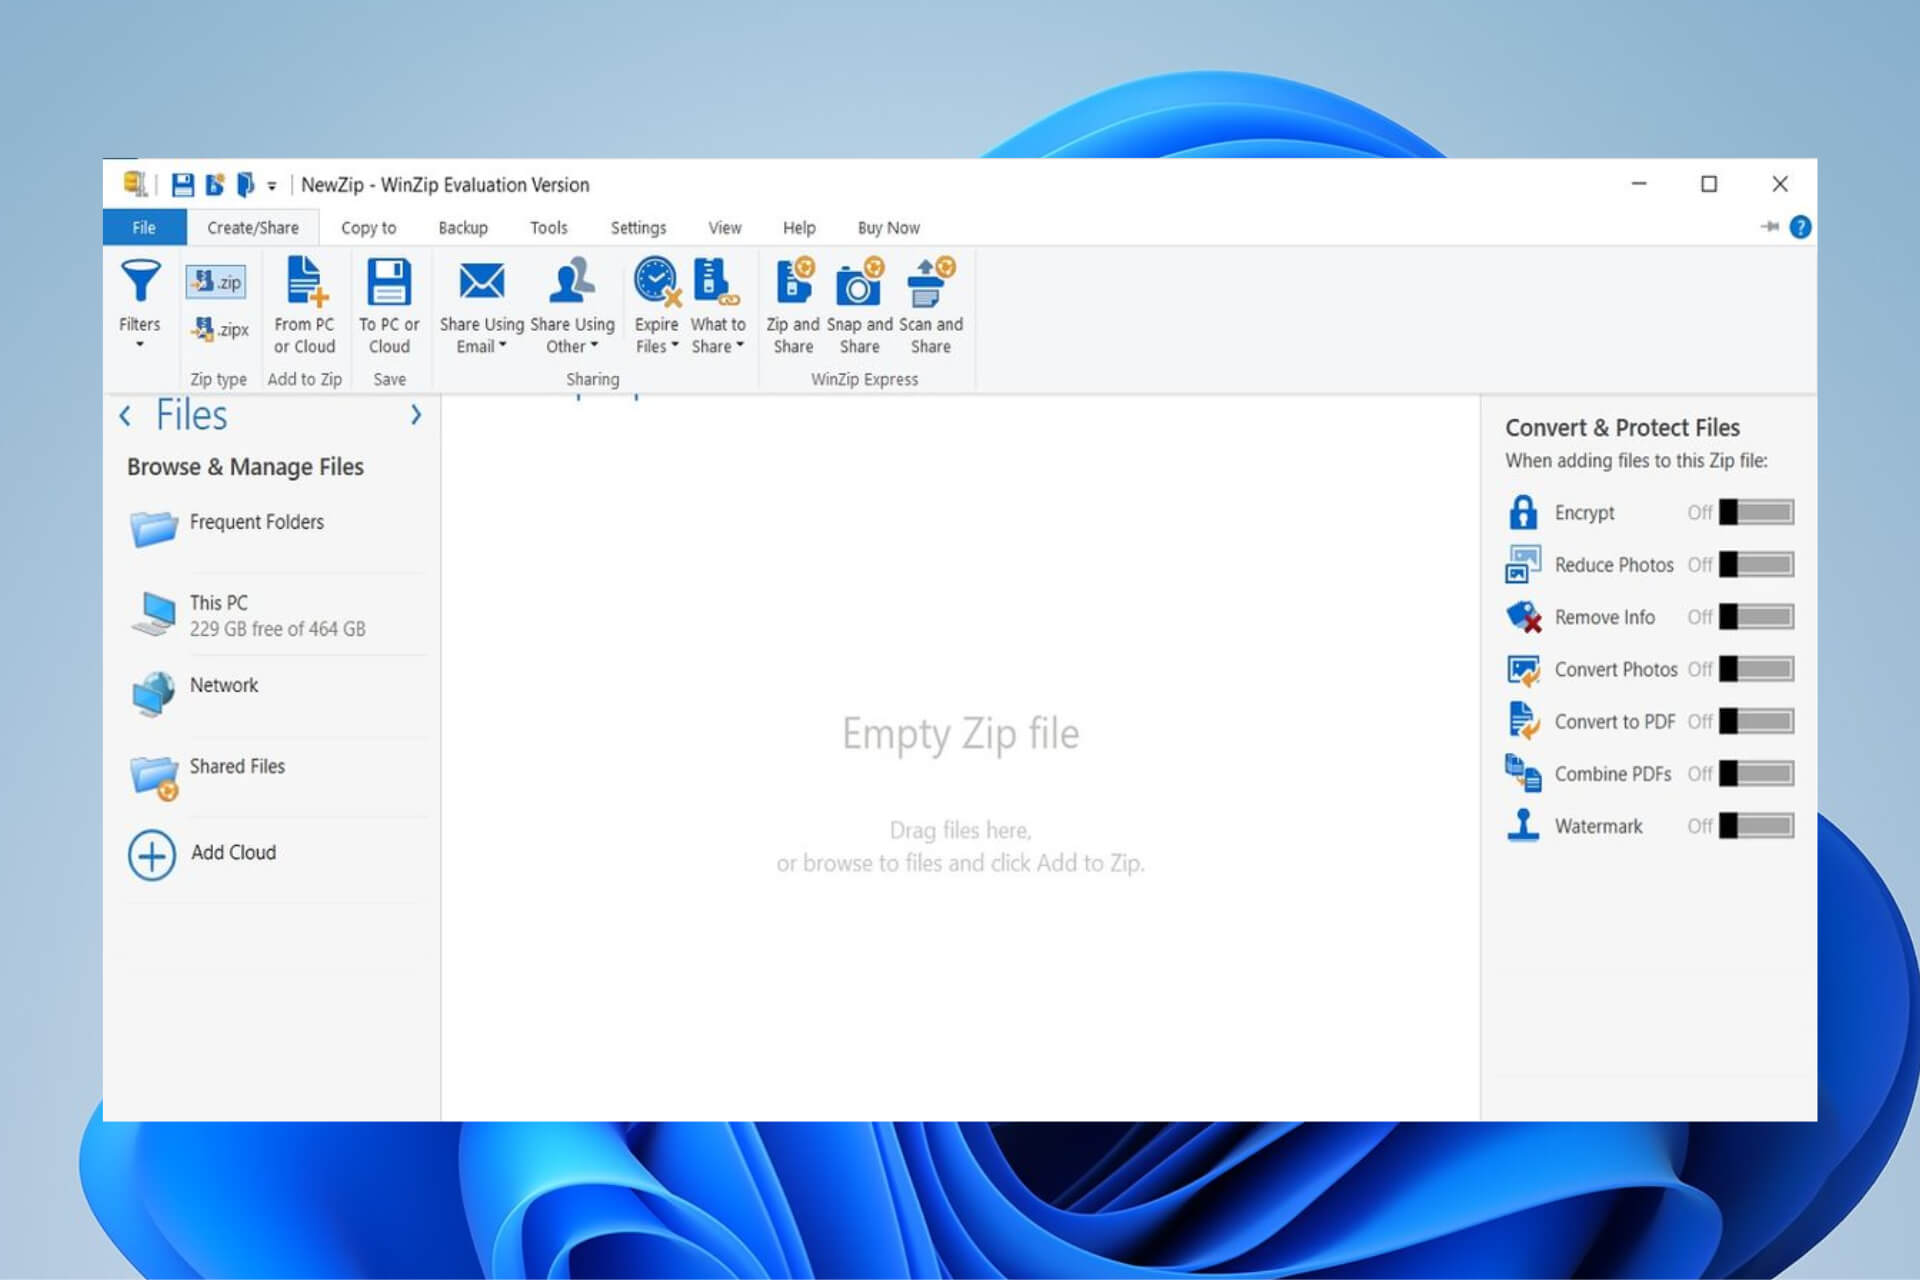This screenshot has width=1920, height=1280.
Task: Launch Zip and Share express
Action: (x=793, y=306)
